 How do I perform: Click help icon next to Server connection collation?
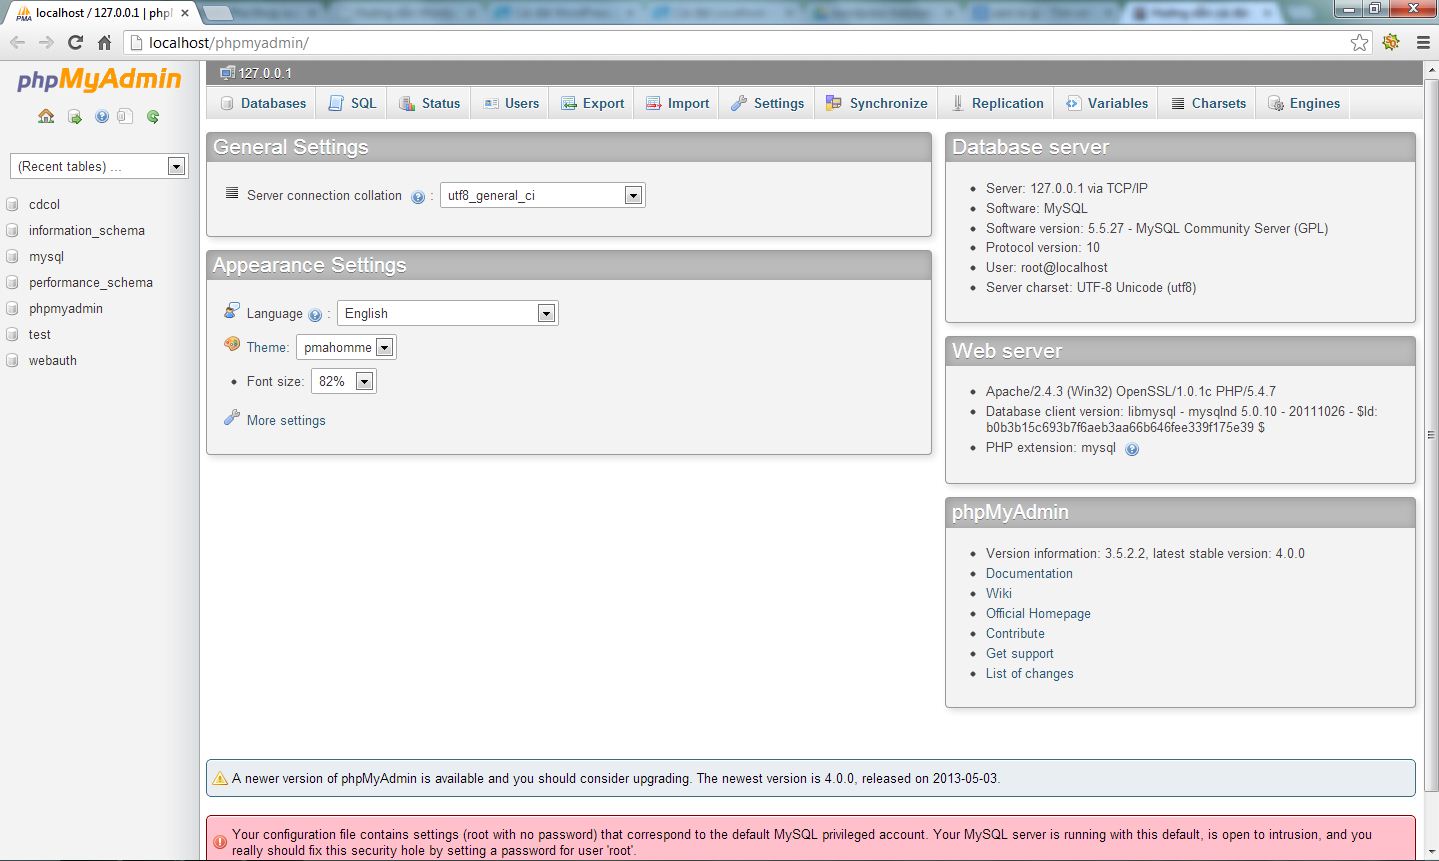pyautogui.click(x=418, y=197)
